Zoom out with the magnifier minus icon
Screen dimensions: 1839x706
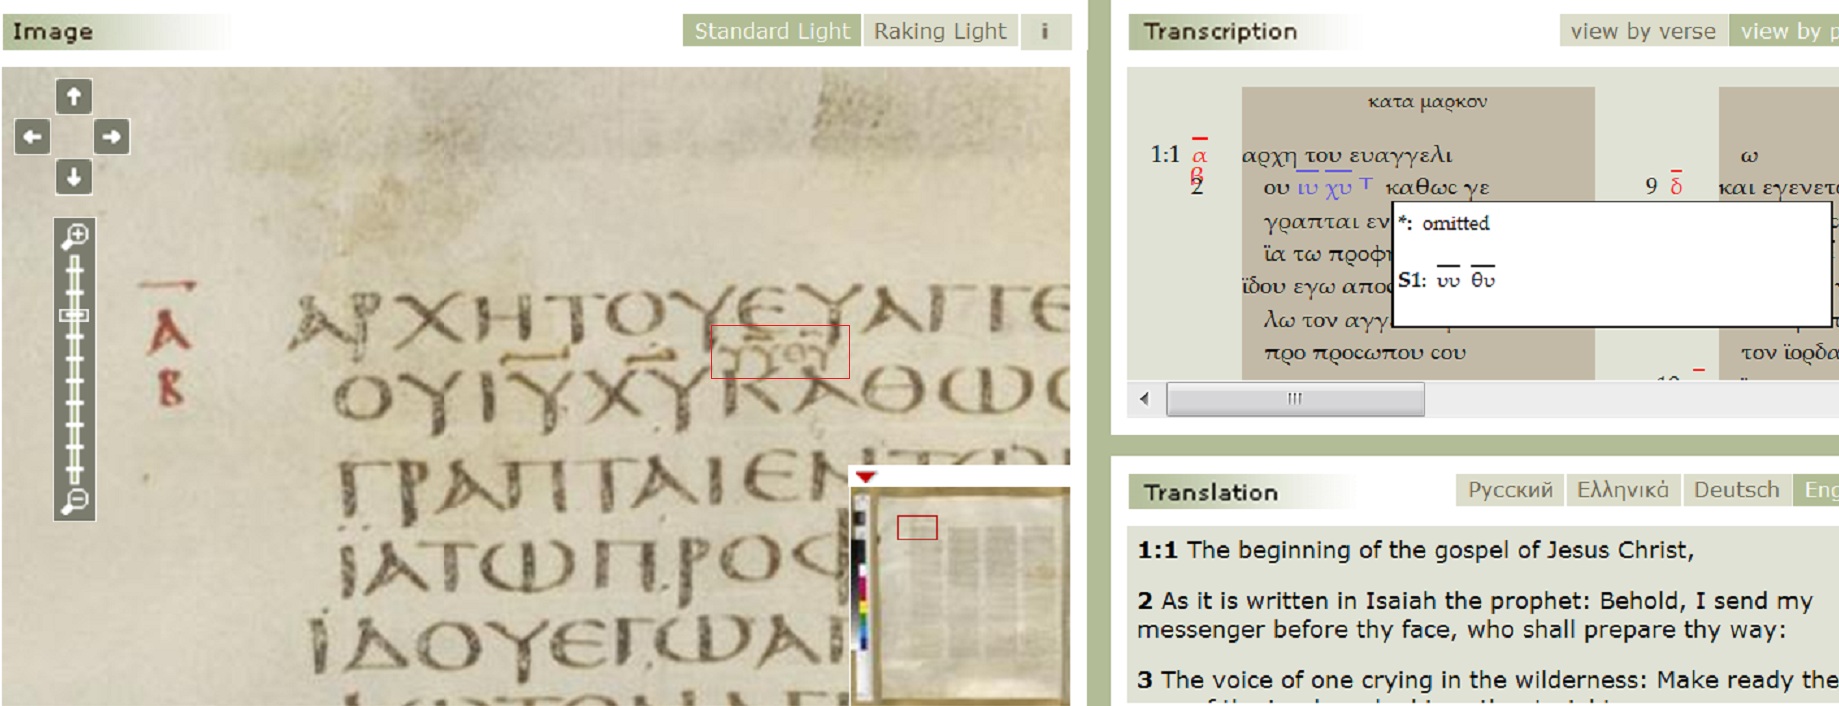click(x=75, y=501)
